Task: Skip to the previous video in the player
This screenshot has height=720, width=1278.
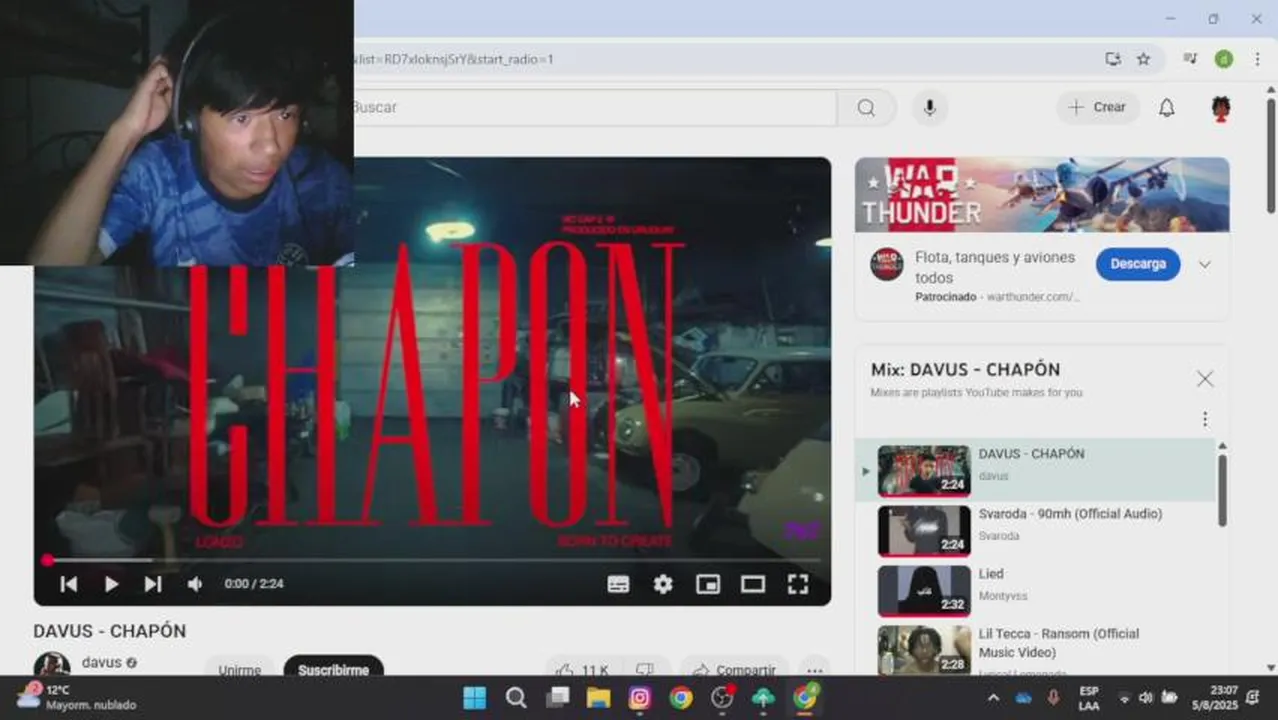Action: tap(68, 584)
